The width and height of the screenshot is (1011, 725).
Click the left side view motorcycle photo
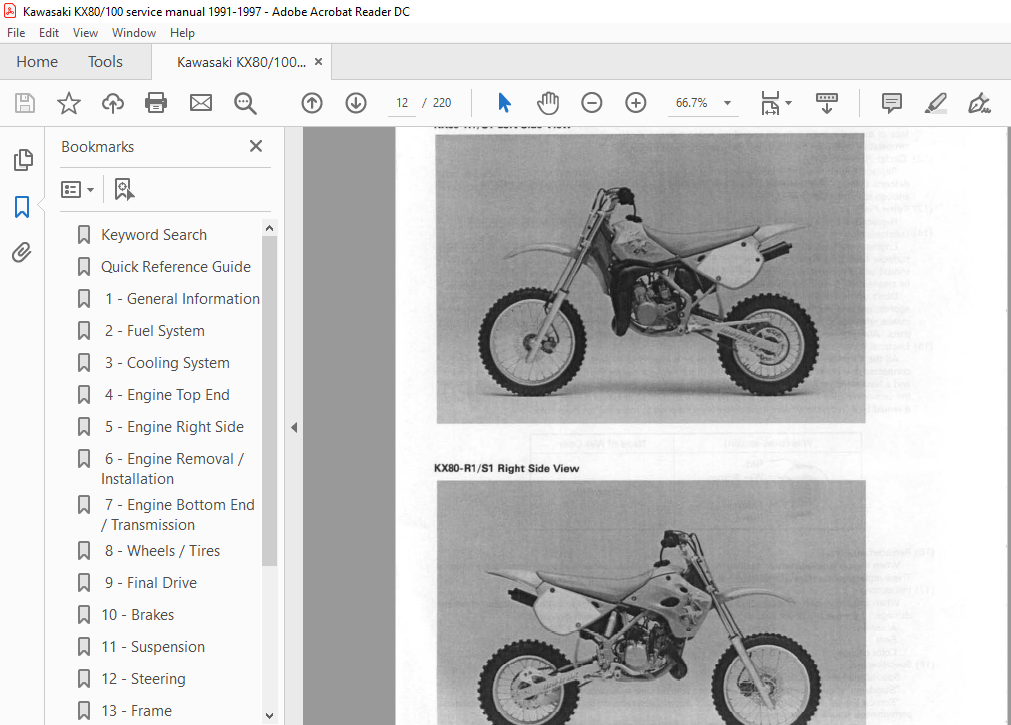click(x=650, y=279)
